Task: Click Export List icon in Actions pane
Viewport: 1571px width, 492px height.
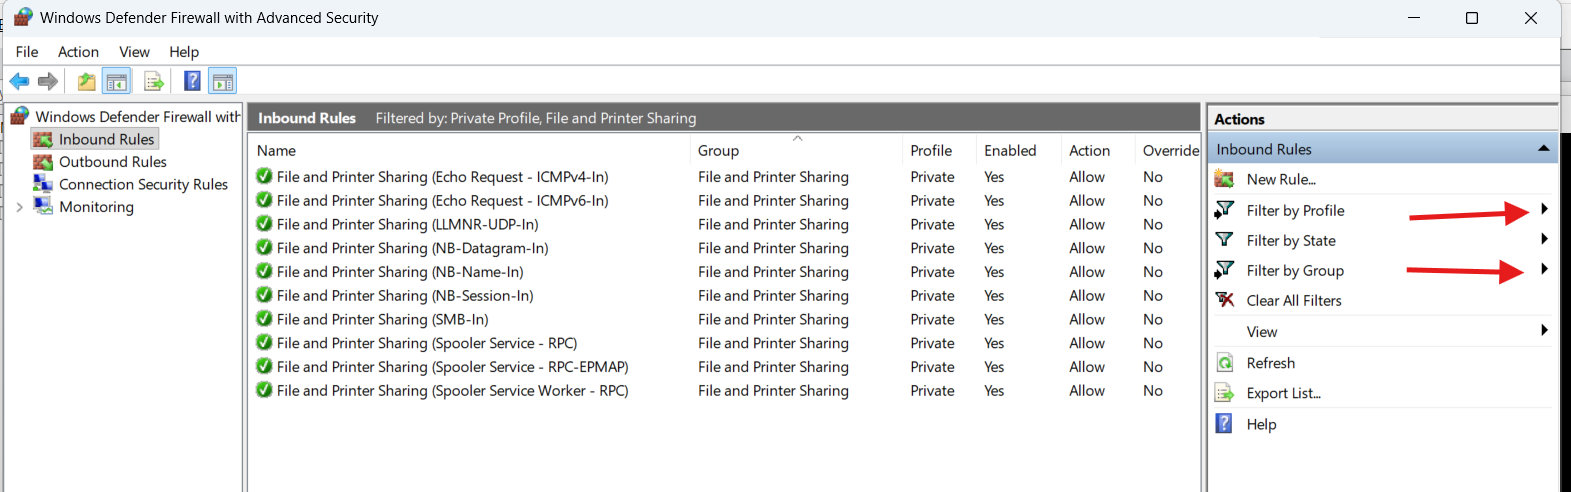Action: point(1224,393)
